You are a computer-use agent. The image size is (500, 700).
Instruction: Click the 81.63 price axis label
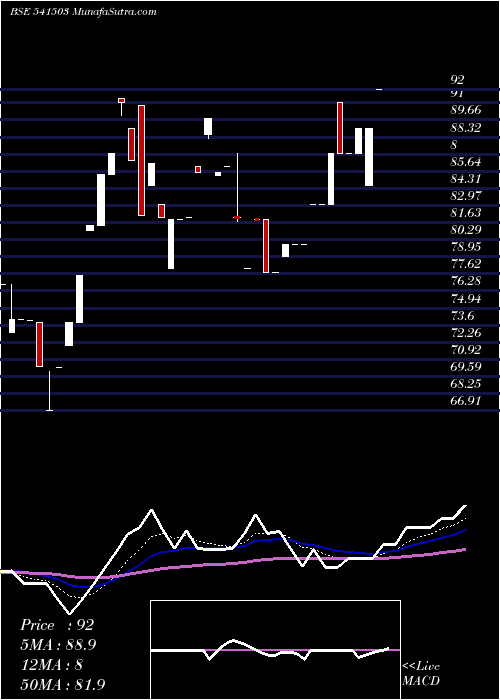[x=466, y=213]
